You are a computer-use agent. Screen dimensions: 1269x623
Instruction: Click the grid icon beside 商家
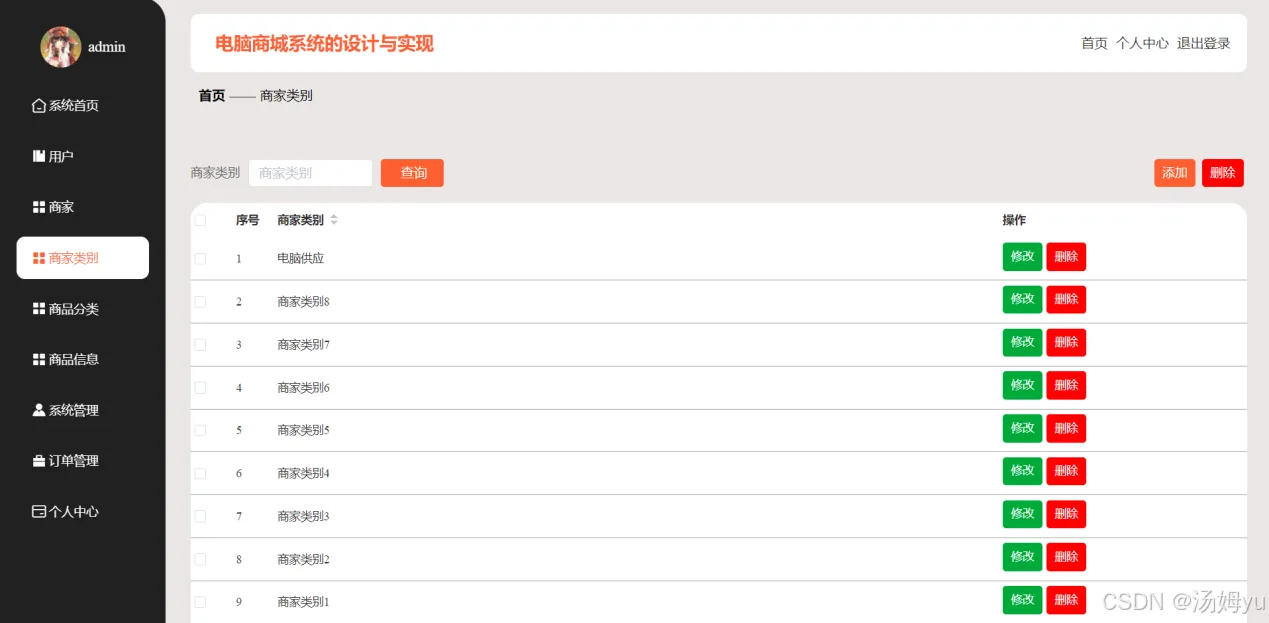tap(39, 207)
